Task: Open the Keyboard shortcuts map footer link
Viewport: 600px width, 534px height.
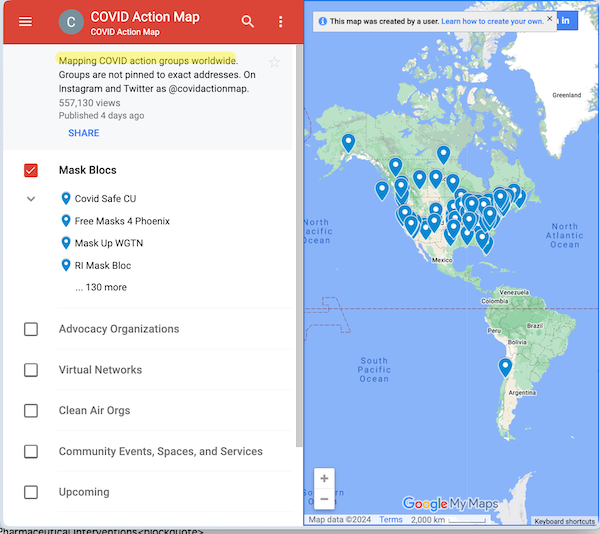Action: tap(564, 521)
